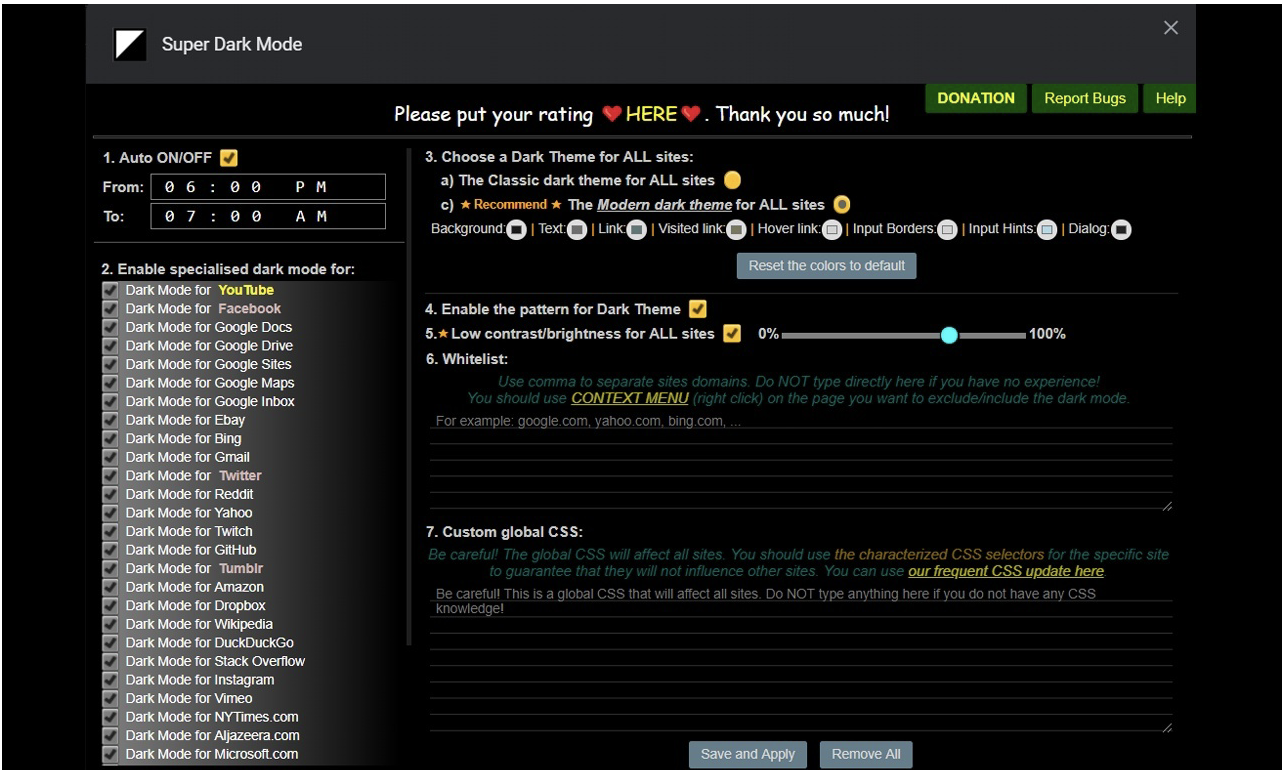Close the Super Dark Mode options dialog
This screenshot has width=1284, height=770.
point(1171,28)
